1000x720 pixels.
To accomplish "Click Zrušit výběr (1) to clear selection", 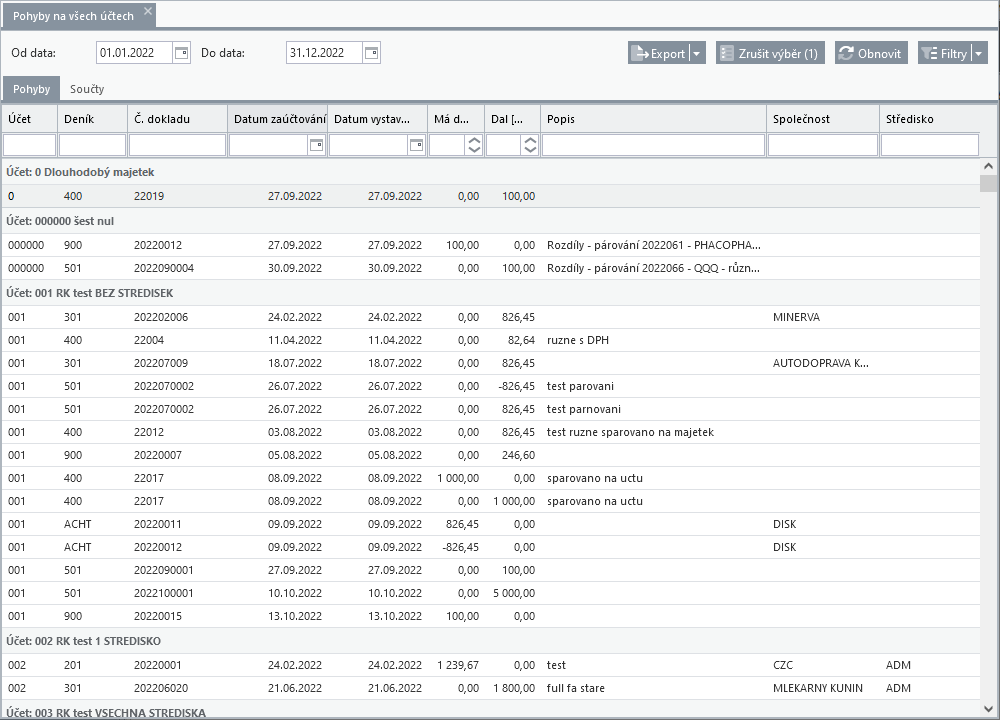I will pyautogui.click(x=770, y=54).
